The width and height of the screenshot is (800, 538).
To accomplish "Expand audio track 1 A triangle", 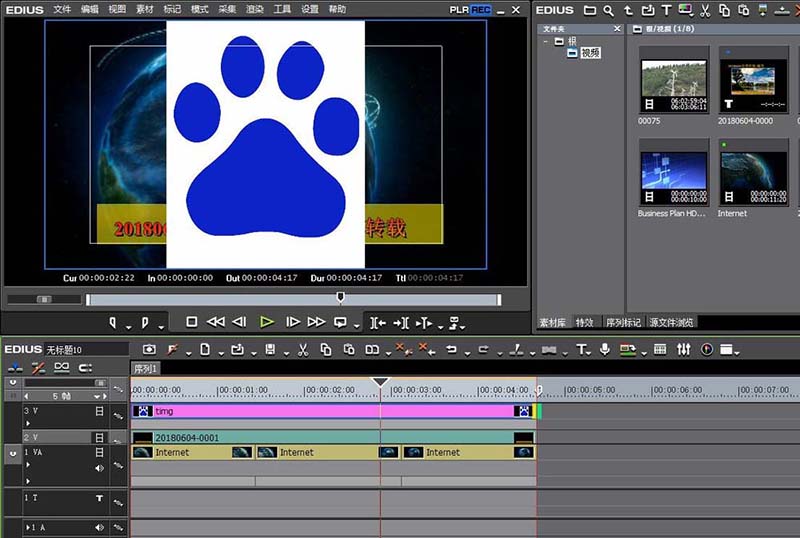I will click(28, 527).
